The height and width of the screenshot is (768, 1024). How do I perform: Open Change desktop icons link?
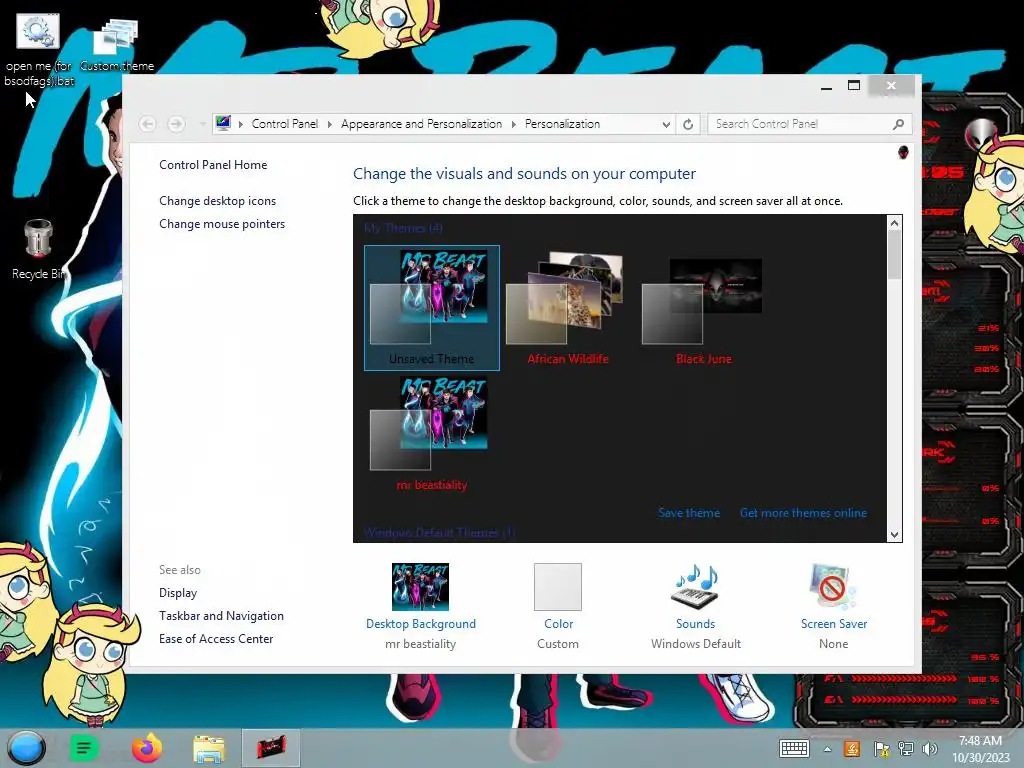[217, 201]
